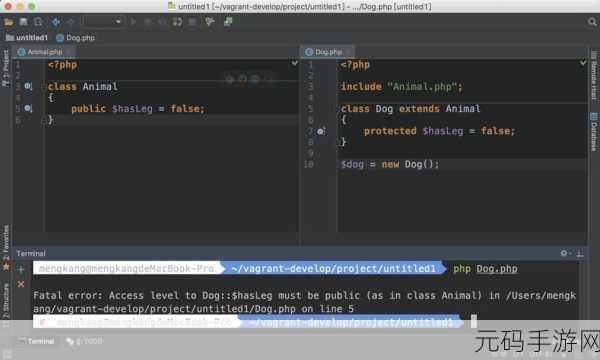
Task: Navigate back with the blue arrow icon
Action: coord(56,22)
